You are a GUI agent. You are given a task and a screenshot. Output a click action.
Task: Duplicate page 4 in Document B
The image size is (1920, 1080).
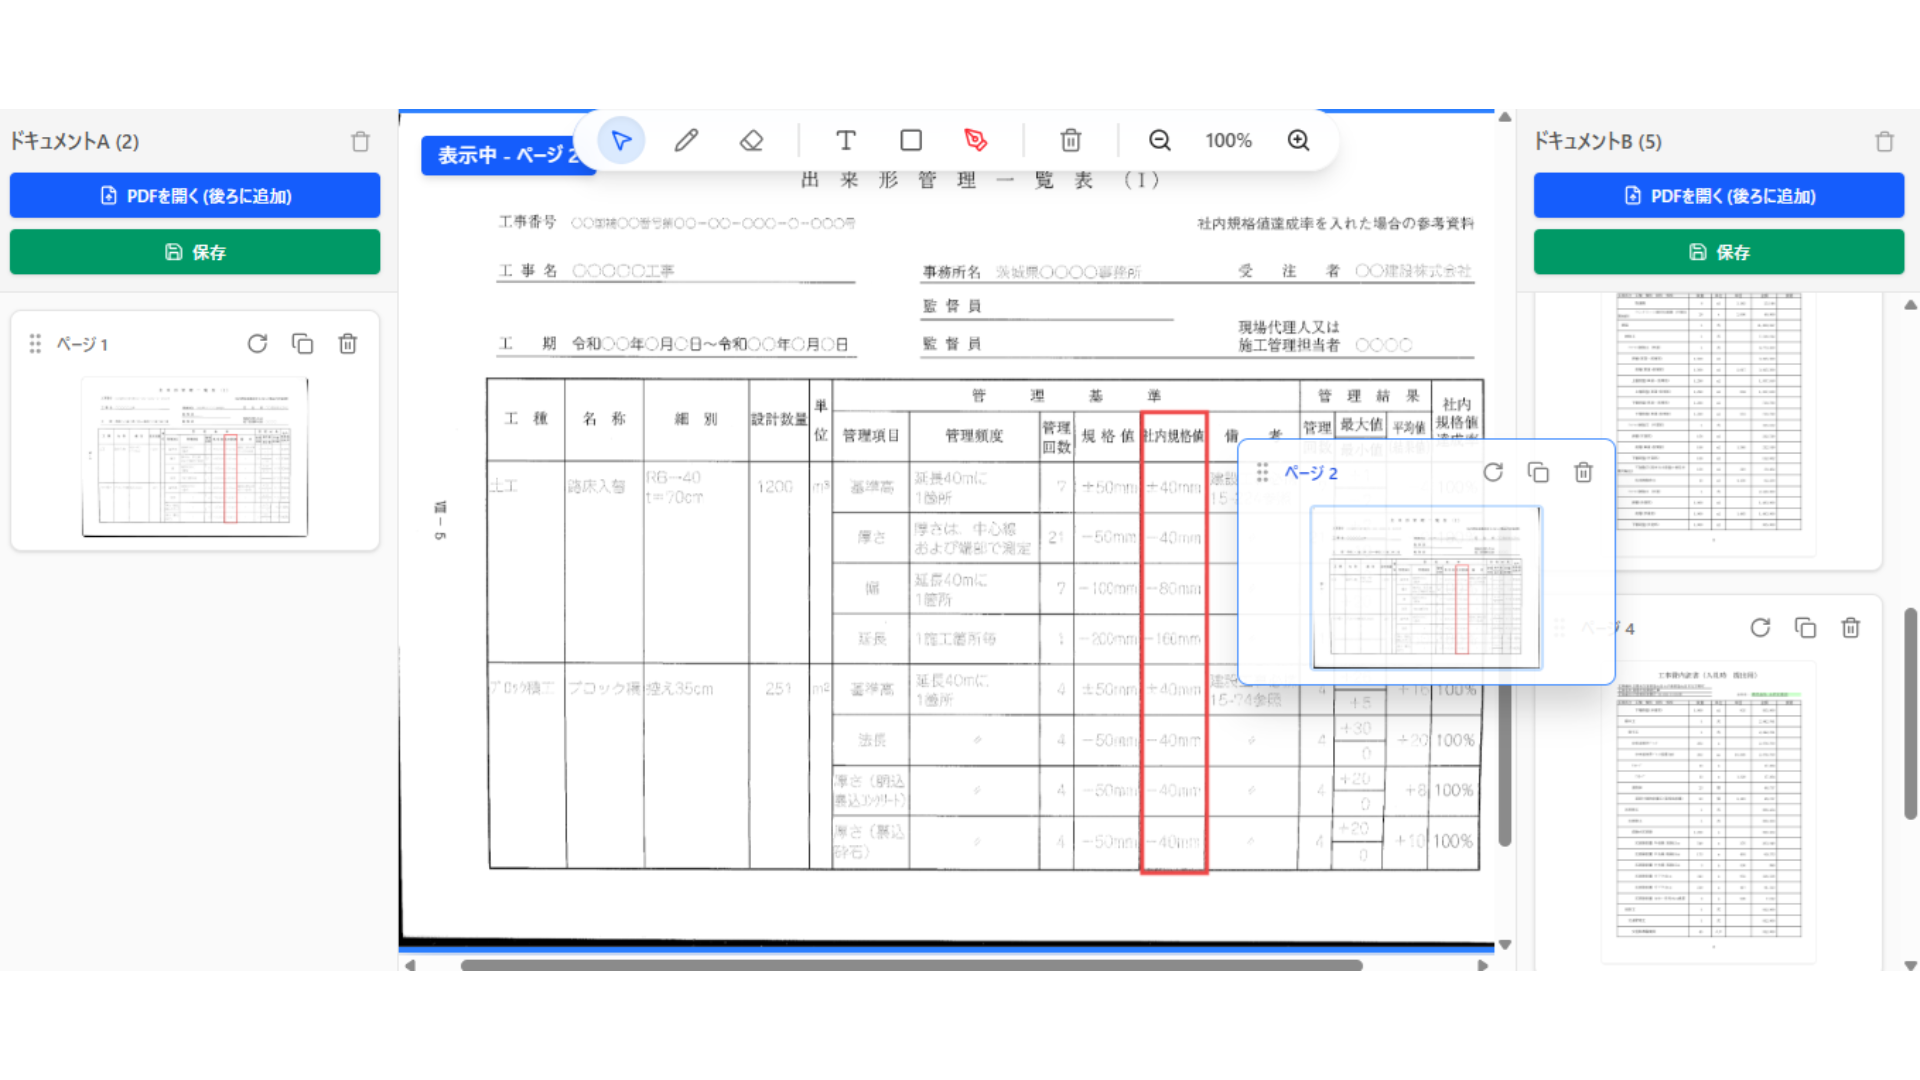pyautogui.click(x=1806, y=628)
